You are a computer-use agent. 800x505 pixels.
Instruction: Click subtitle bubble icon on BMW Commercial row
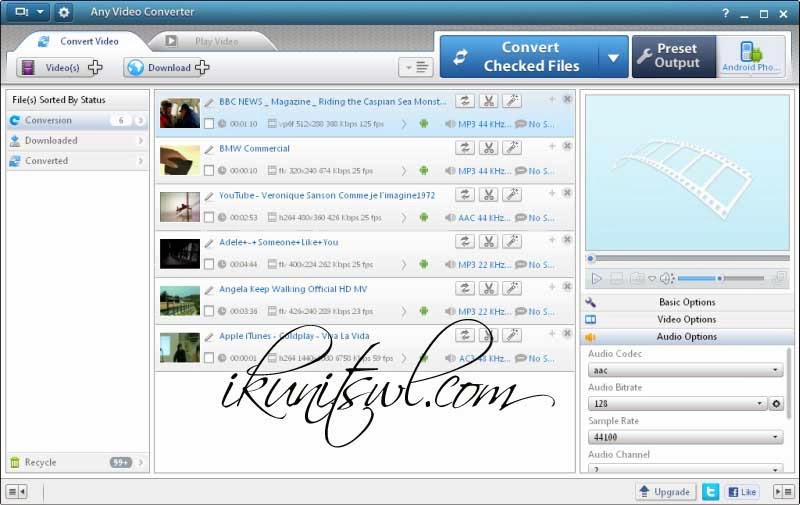520,170
